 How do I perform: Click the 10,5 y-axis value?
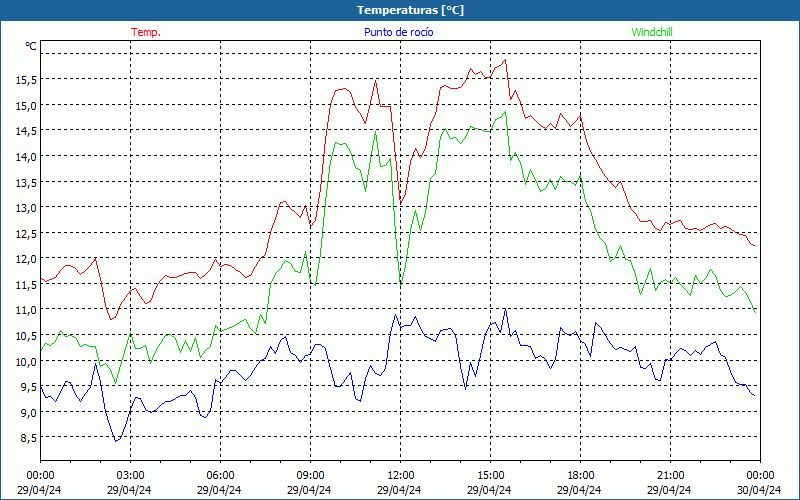[26, 336]
